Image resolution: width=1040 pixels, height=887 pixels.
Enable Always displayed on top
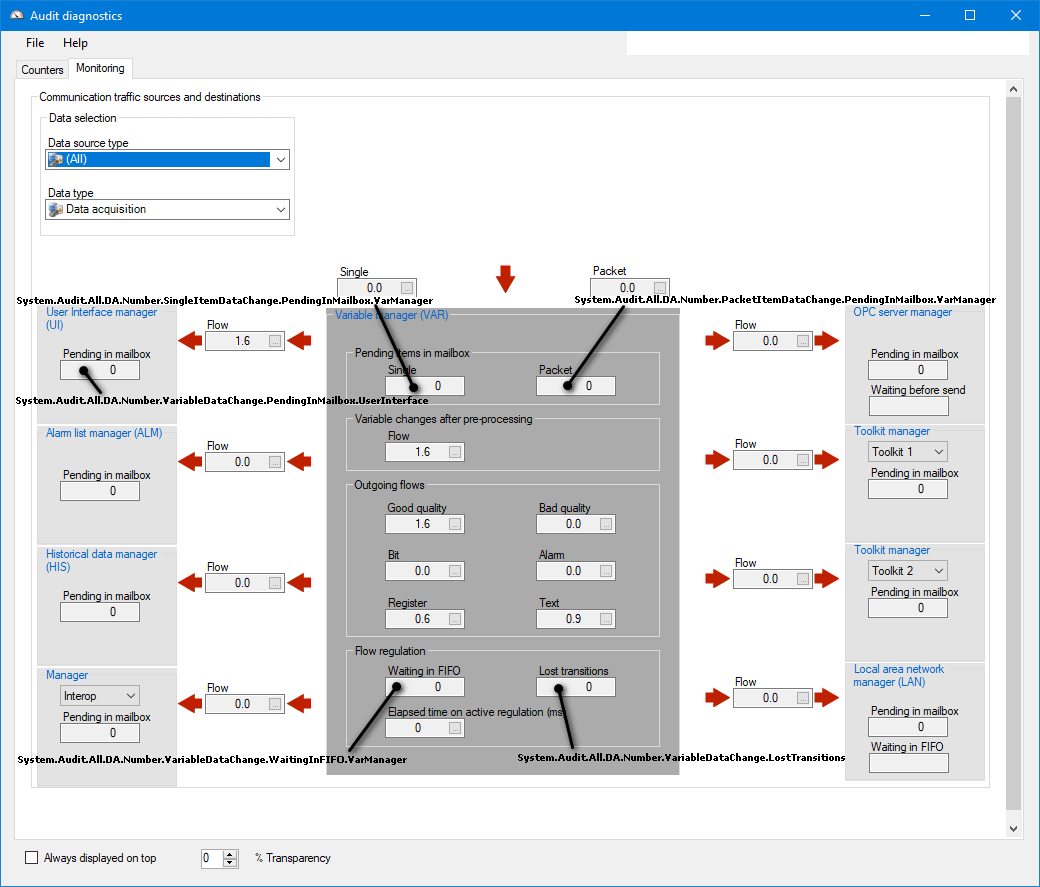click(x=31, y=858)
